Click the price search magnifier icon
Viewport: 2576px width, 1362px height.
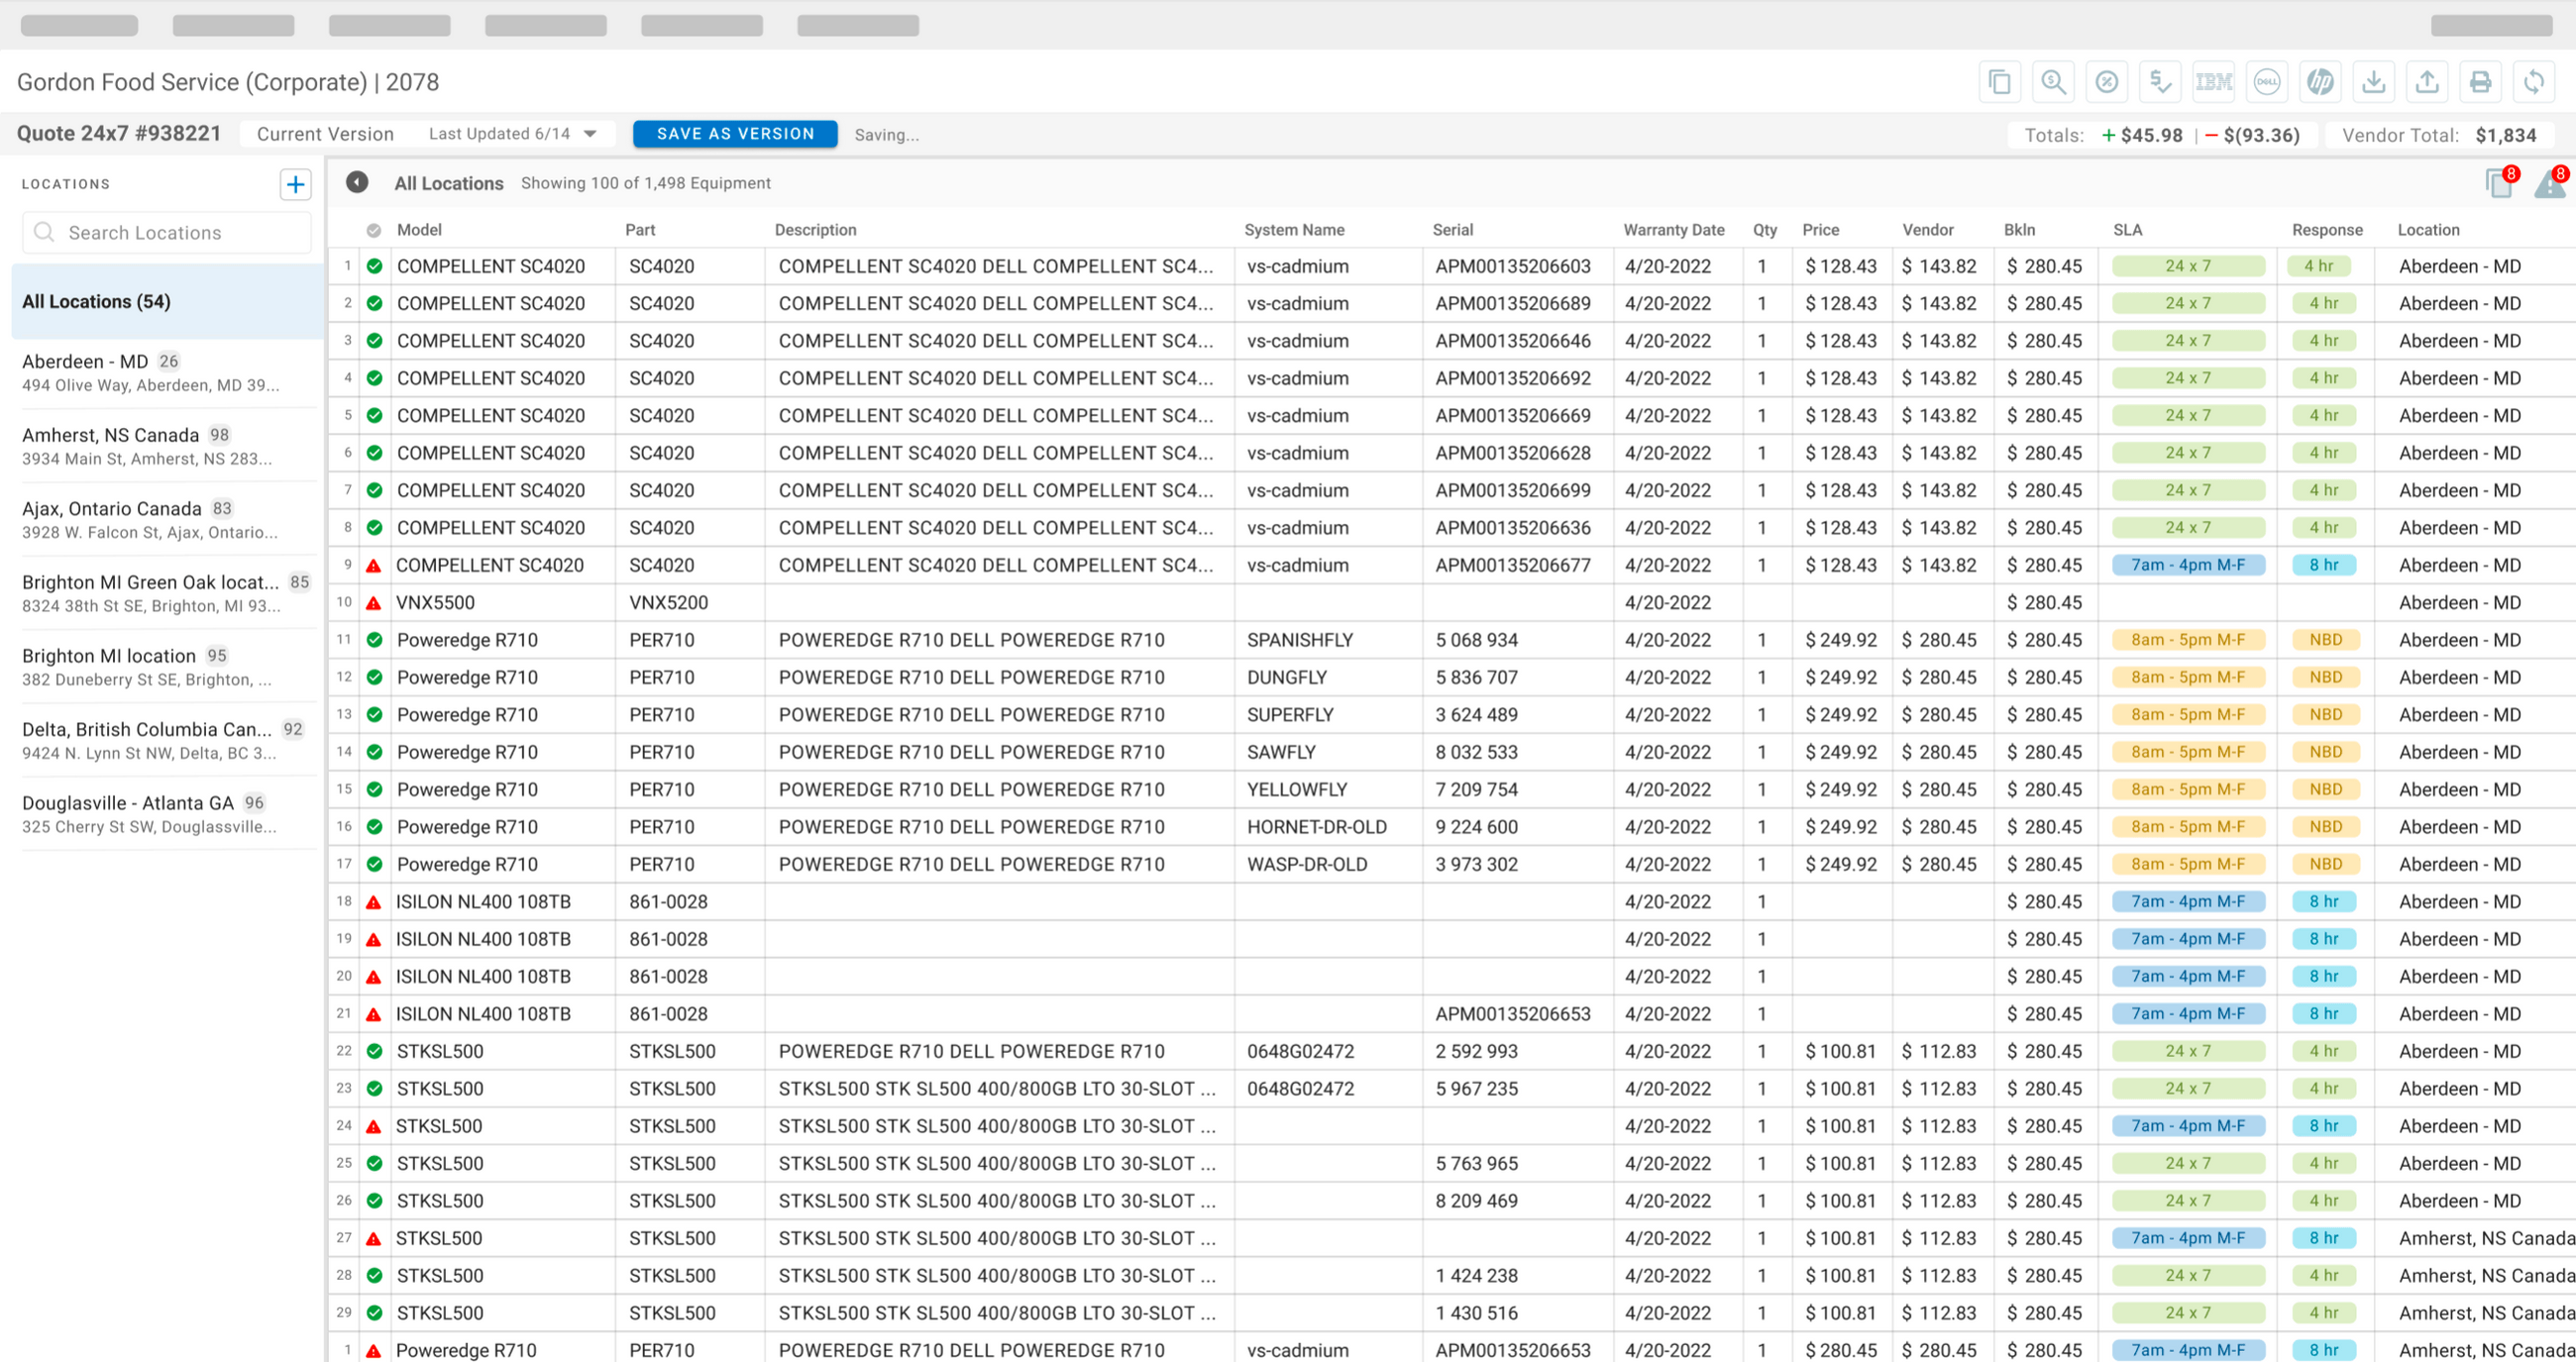point(2053,82)
